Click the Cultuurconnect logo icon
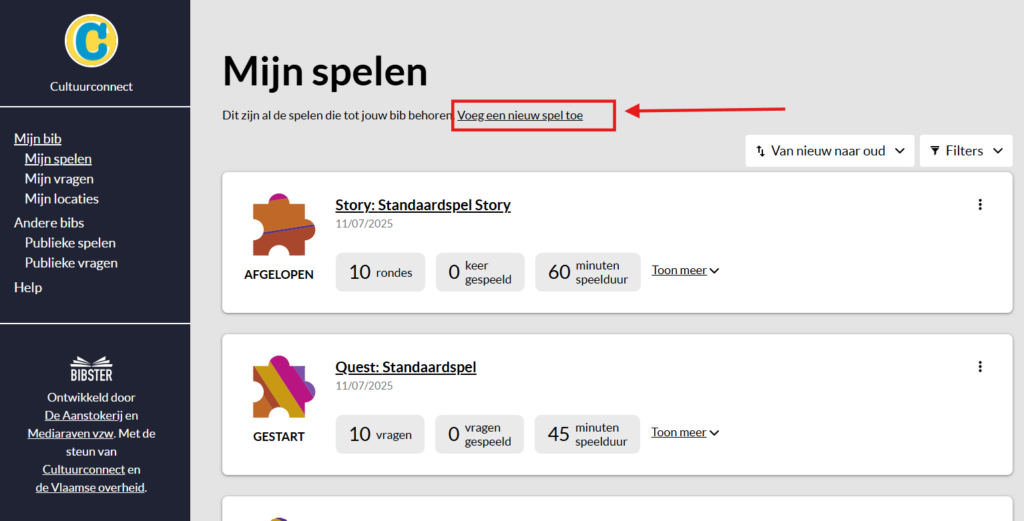This screenshot has width=1024, height=521. click(91, 40)
